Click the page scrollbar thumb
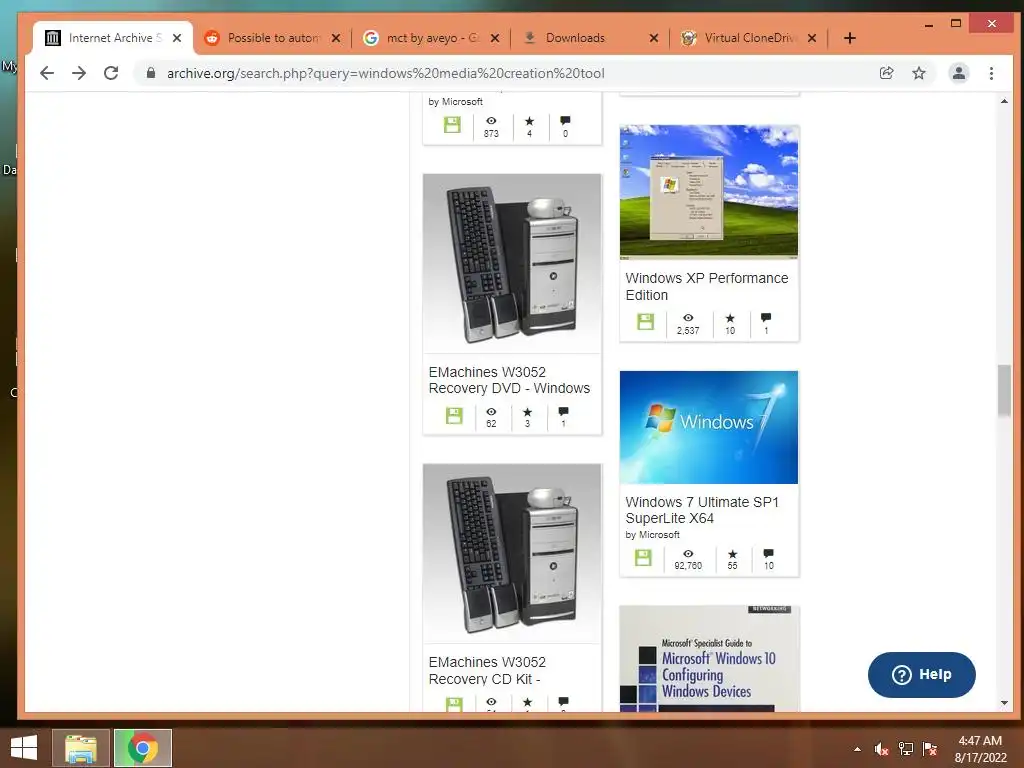Screen dimensions: 1024x768 1004,390
